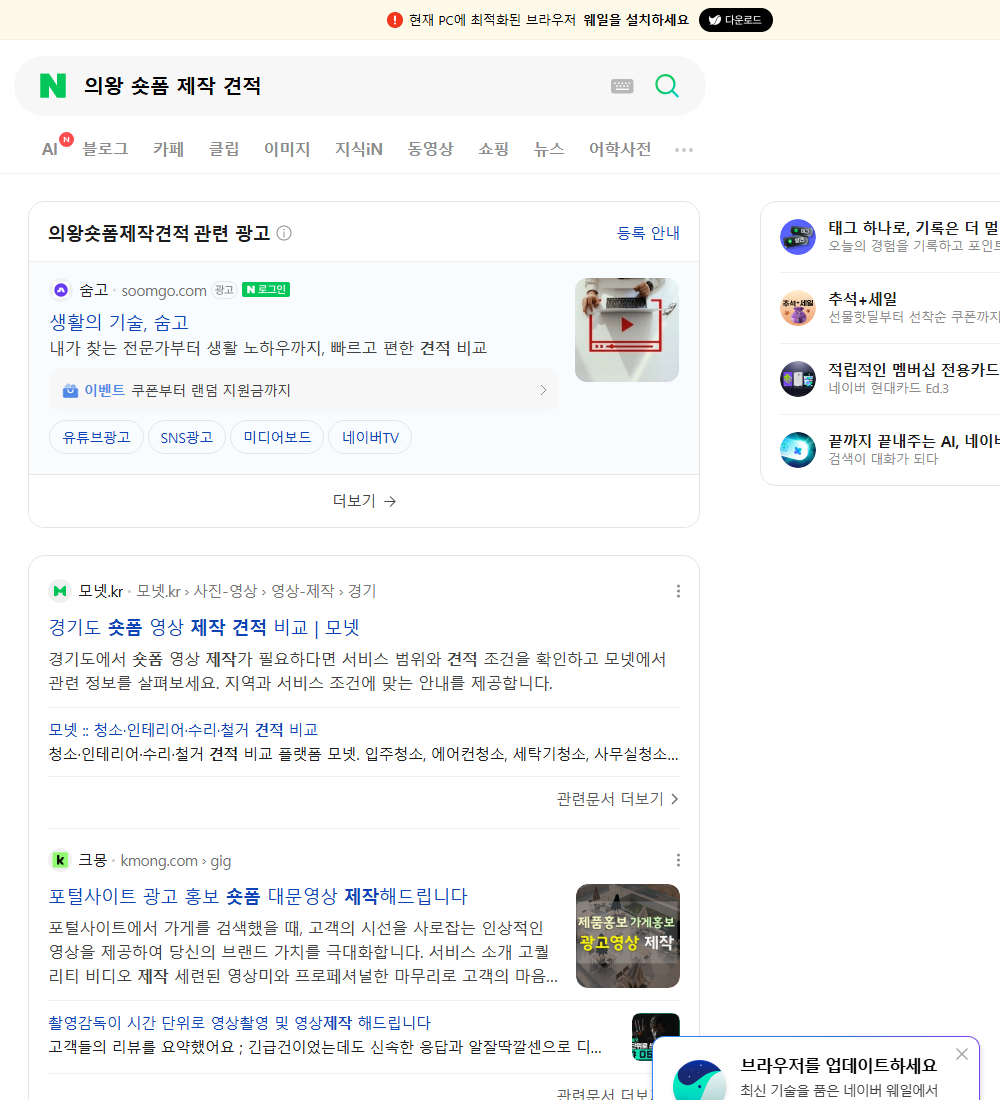Screen dimensions: 1000x1100
Task: Click the 웨일을 설치하세요 banner text
Action: tap(636, 20)
